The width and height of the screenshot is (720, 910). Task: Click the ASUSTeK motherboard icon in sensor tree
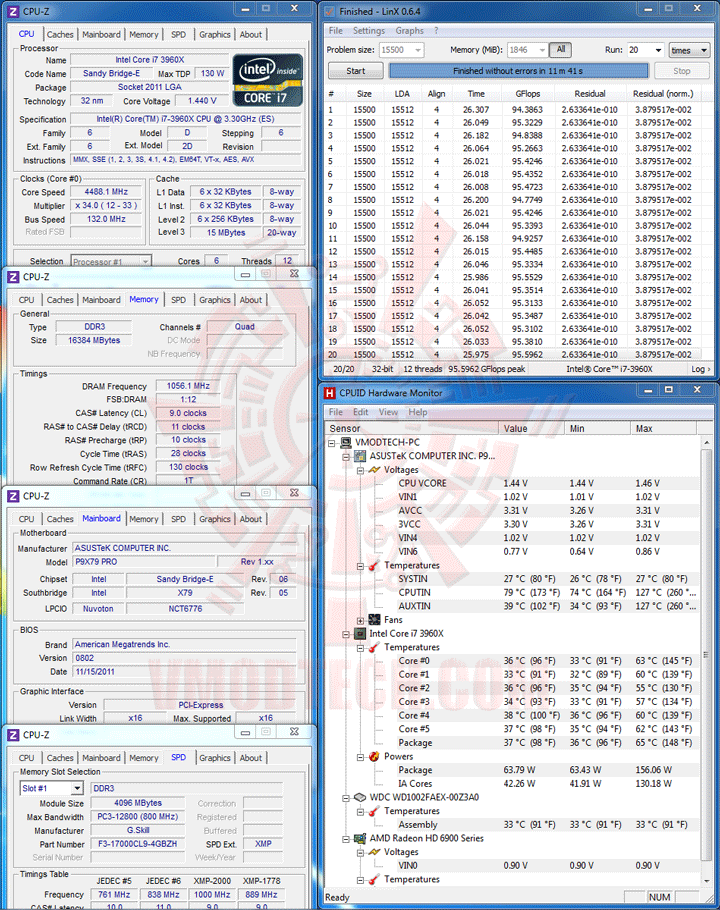point(360,456)
